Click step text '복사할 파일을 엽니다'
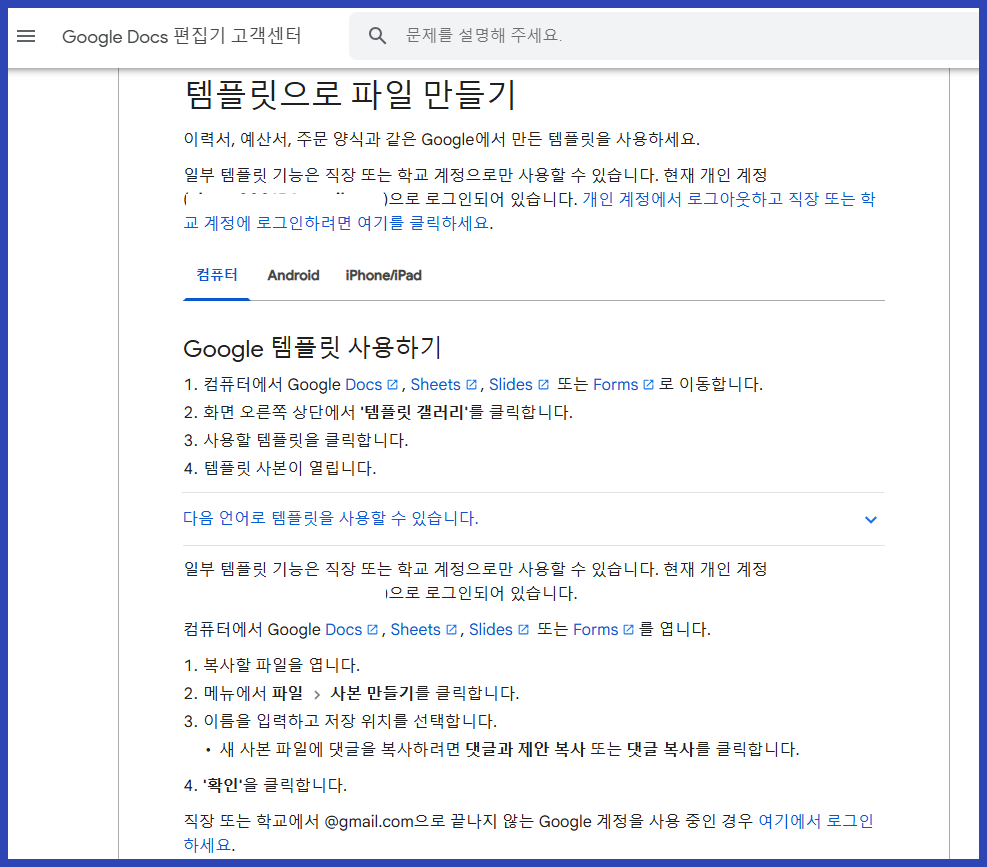Image resolution: width=987 pixels, height=867 pixels. pos(281,665)
